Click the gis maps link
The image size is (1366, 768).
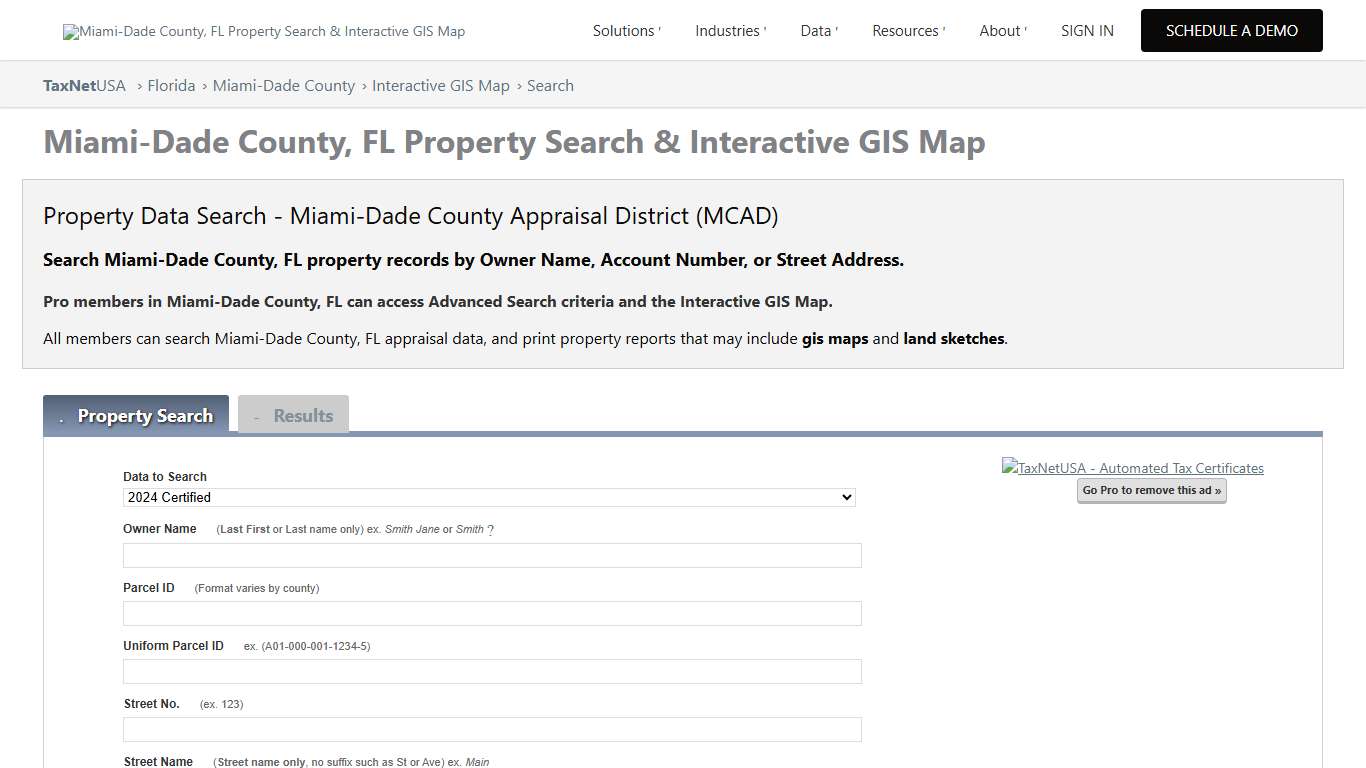pos(834,338)
